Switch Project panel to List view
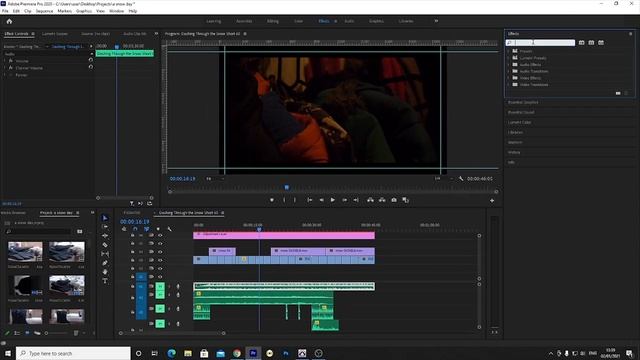 point(17,333)
